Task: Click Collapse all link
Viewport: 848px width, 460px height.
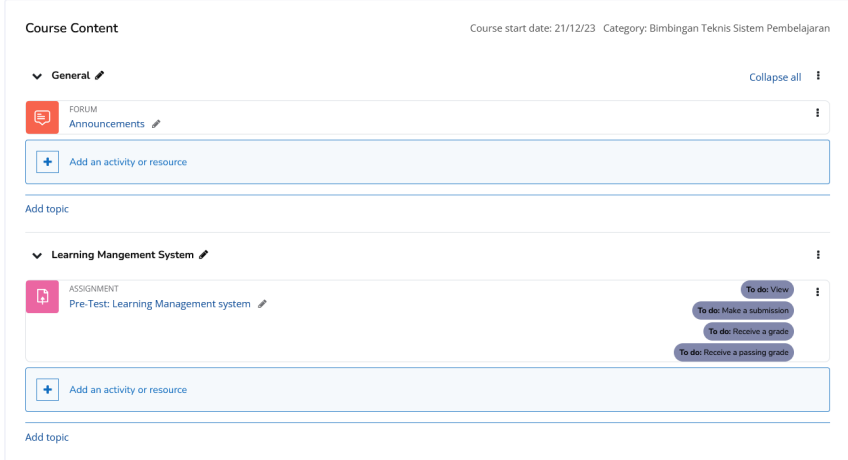Action: click(775, 77)
